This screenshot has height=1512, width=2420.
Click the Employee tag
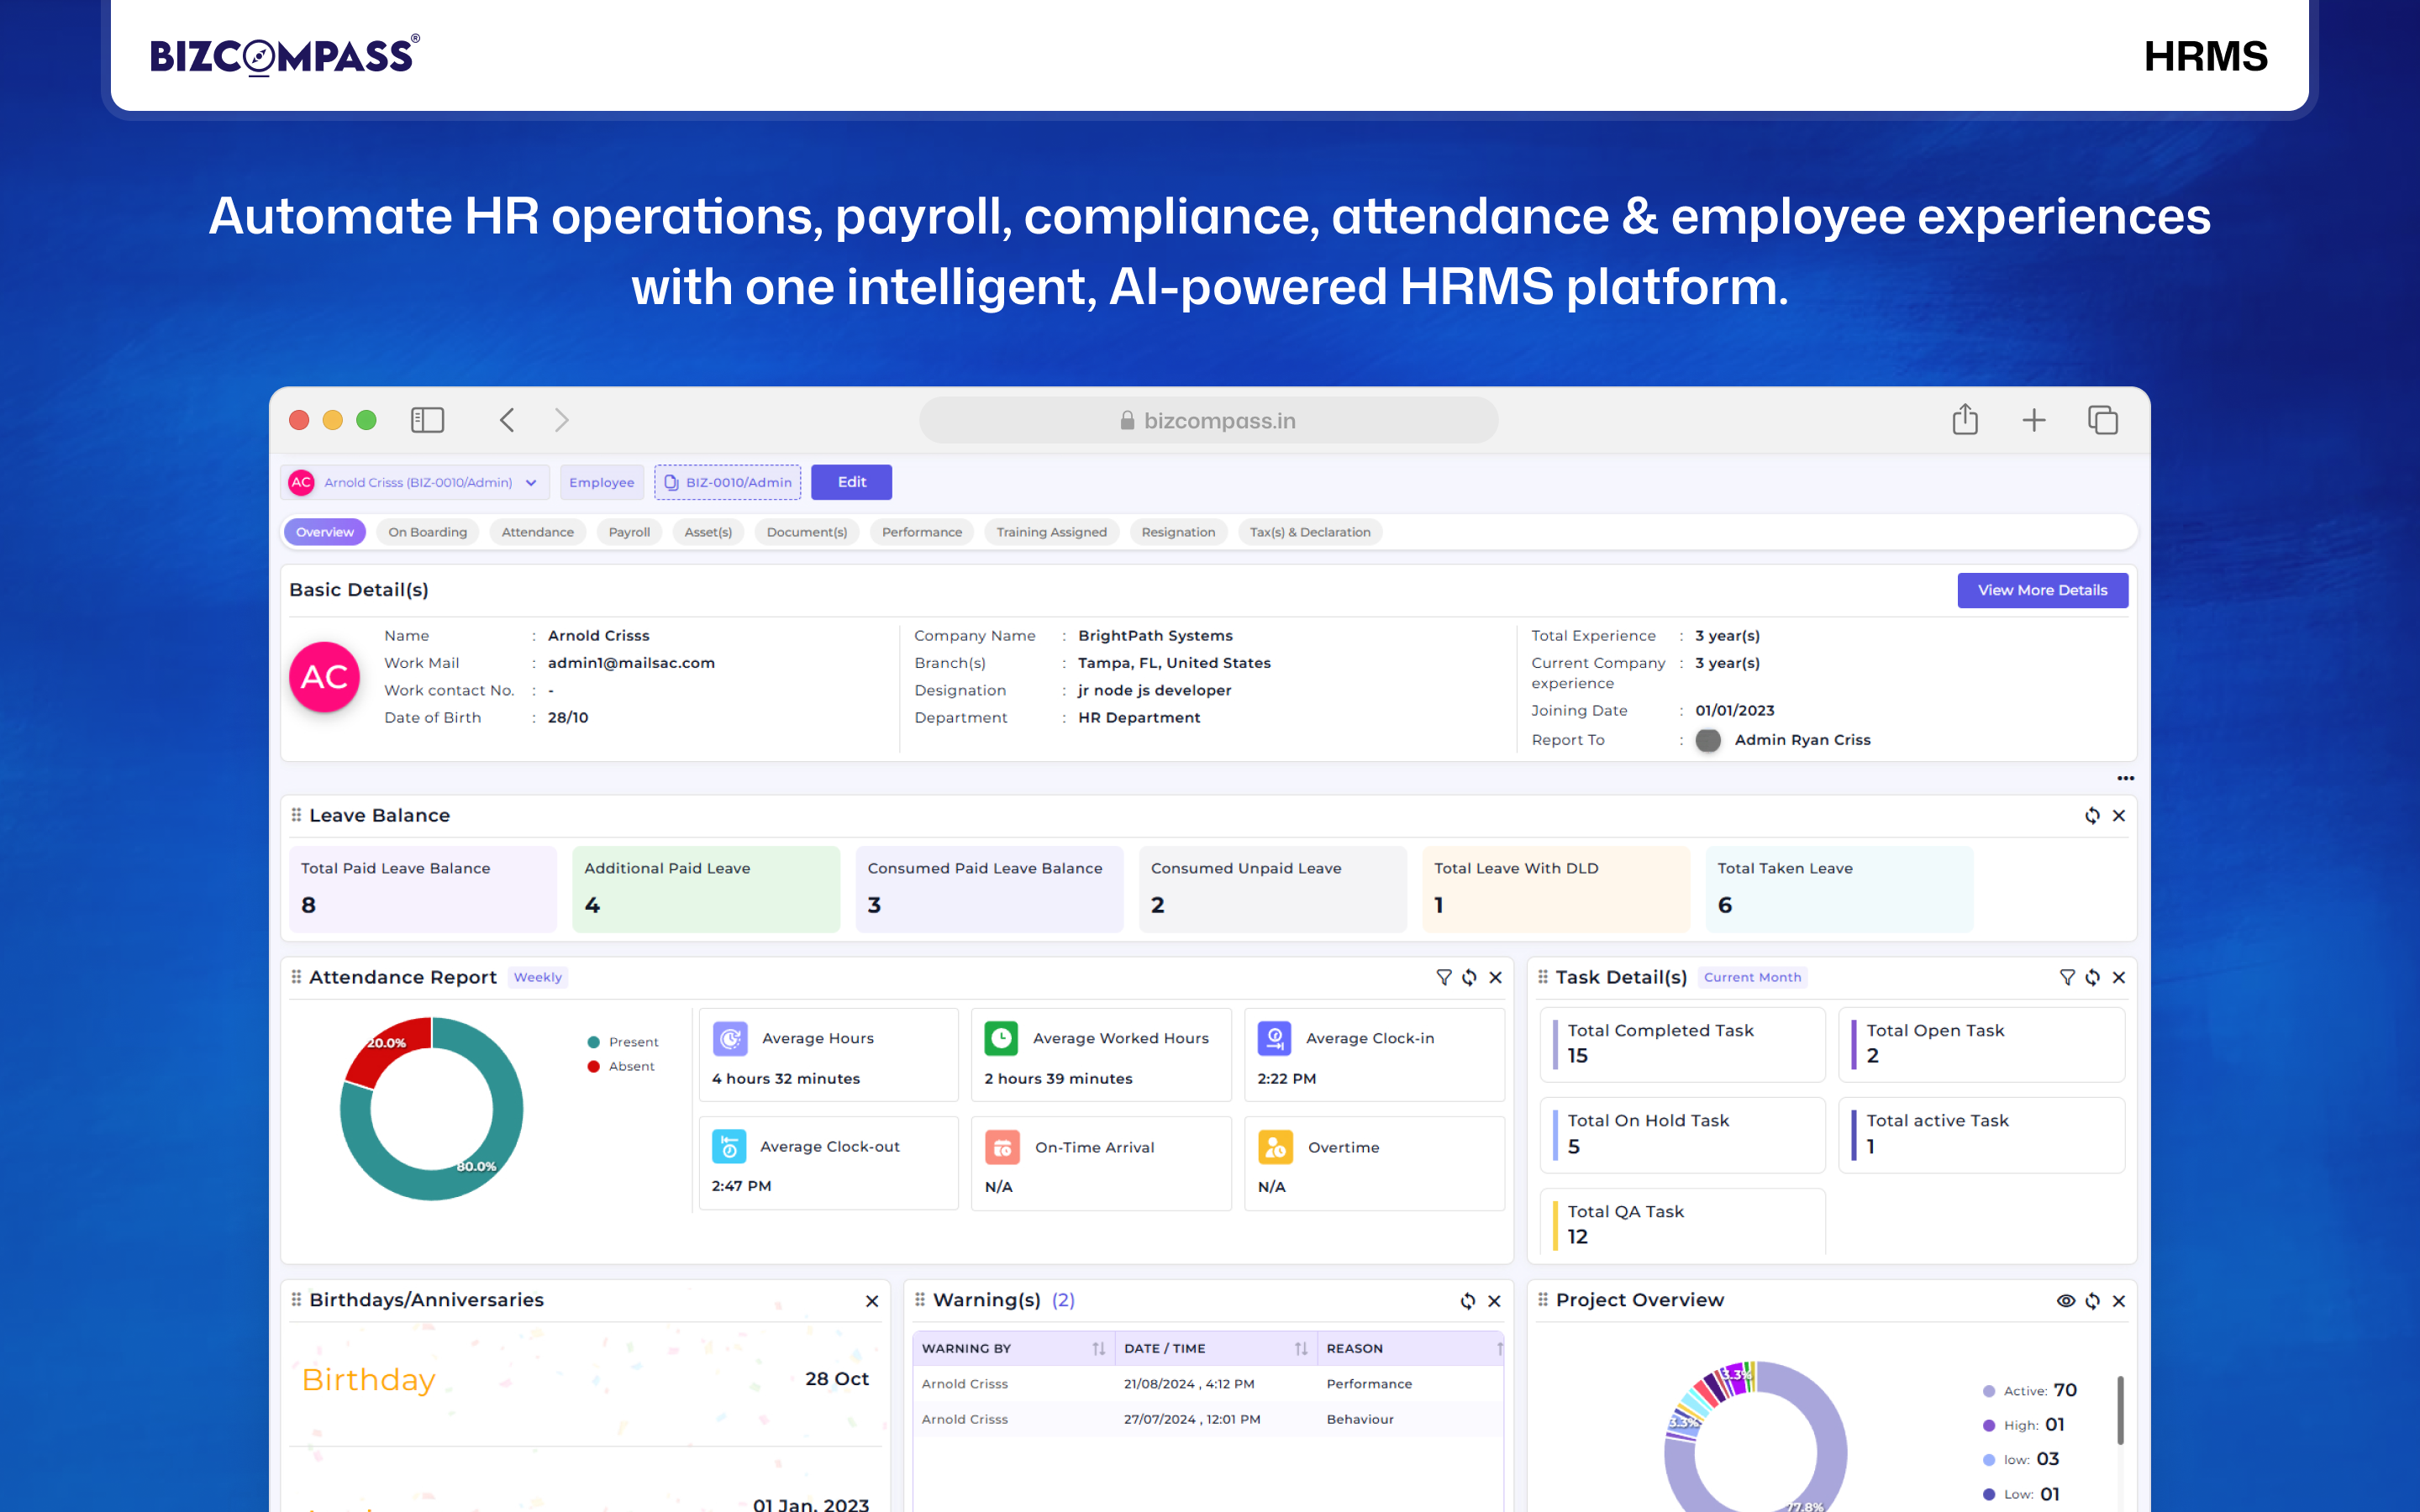pos(601,482)
